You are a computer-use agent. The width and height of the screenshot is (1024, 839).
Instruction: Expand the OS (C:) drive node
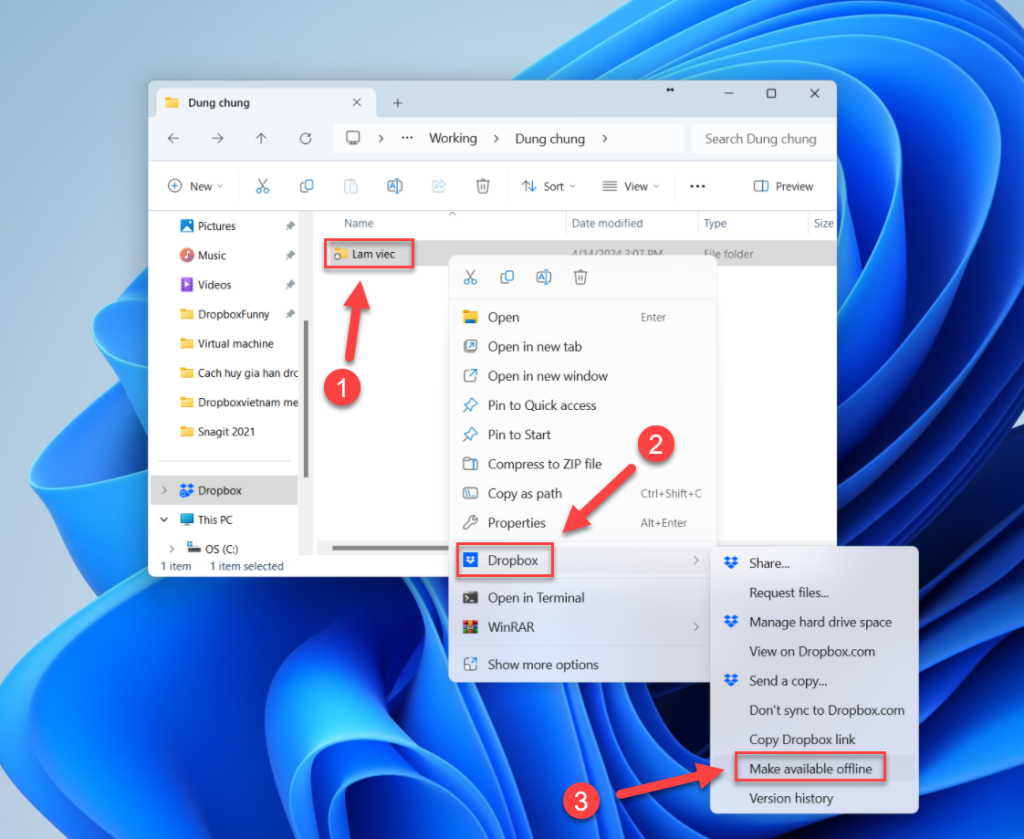(x=172, y=549)
